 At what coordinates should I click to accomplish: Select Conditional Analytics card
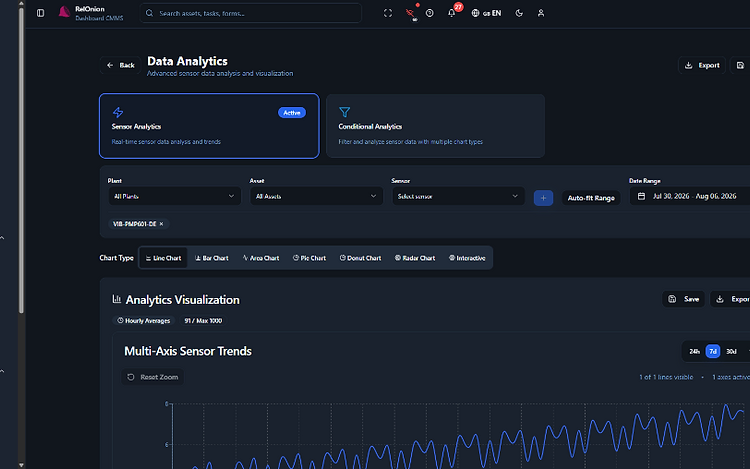click(435, 126)
